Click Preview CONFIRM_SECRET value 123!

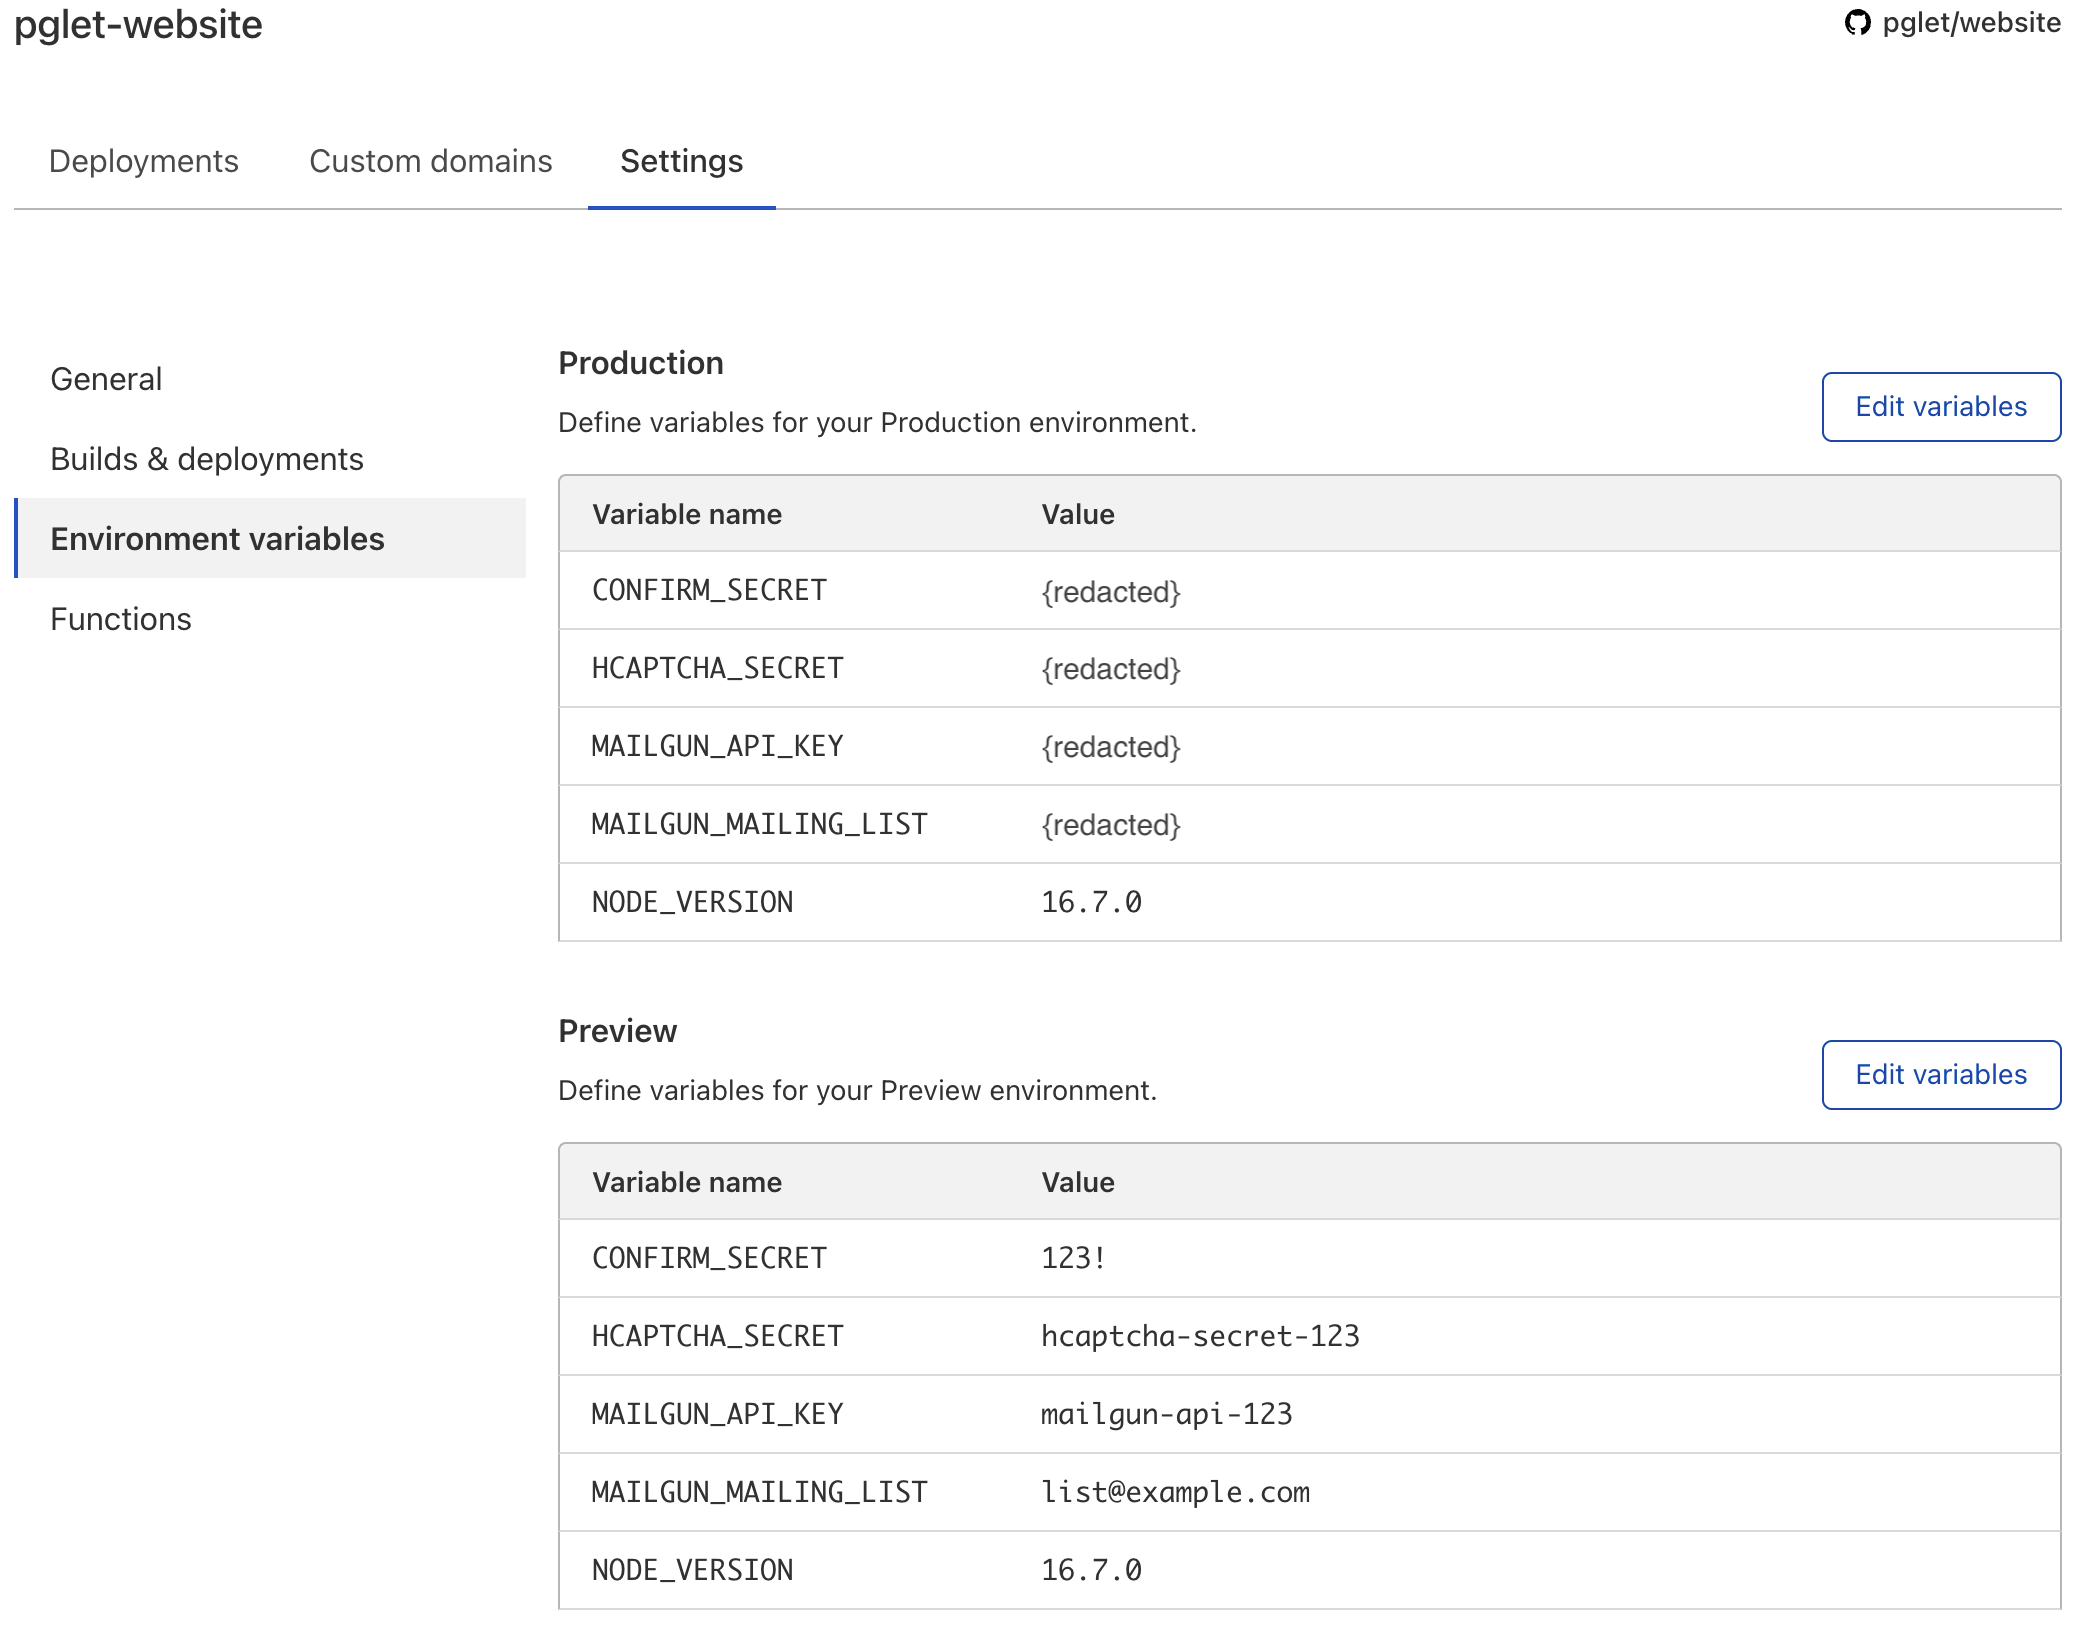coord(1073,1259)
